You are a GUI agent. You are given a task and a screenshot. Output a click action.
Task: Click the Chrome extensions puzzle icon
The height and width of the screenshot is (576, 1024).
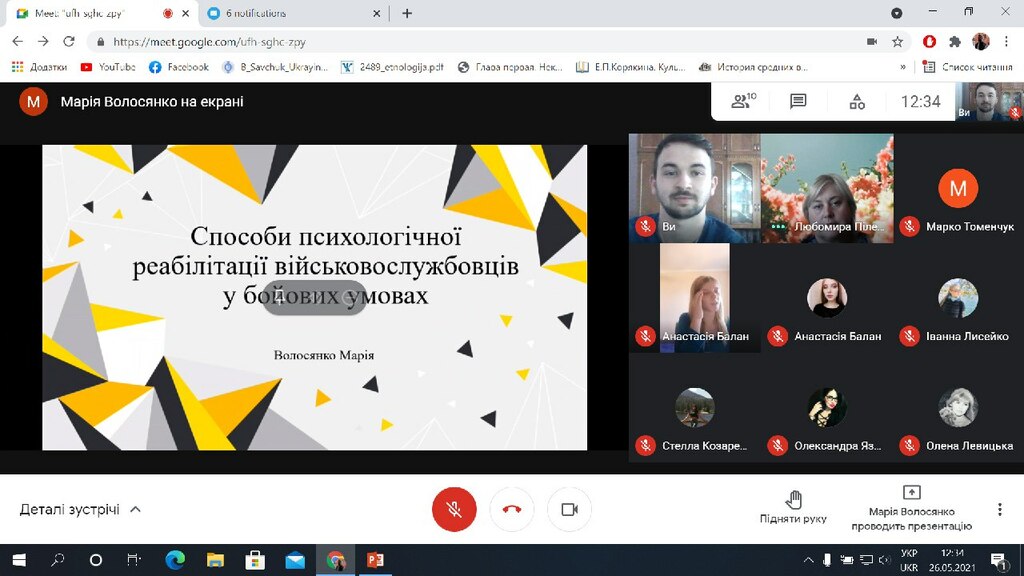click(955, 42)
